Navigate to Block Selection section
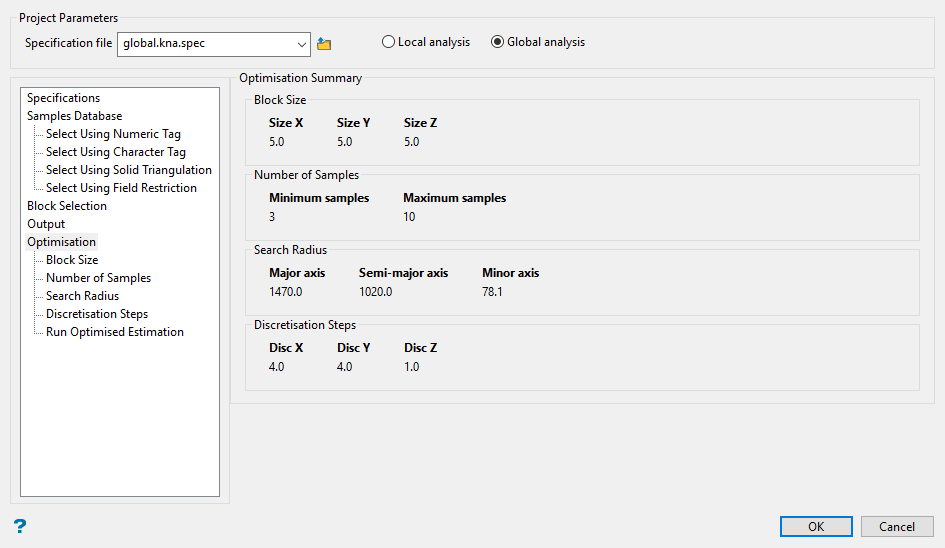The width and height of the screenshot is (945, 548). [x=67, y=206]
